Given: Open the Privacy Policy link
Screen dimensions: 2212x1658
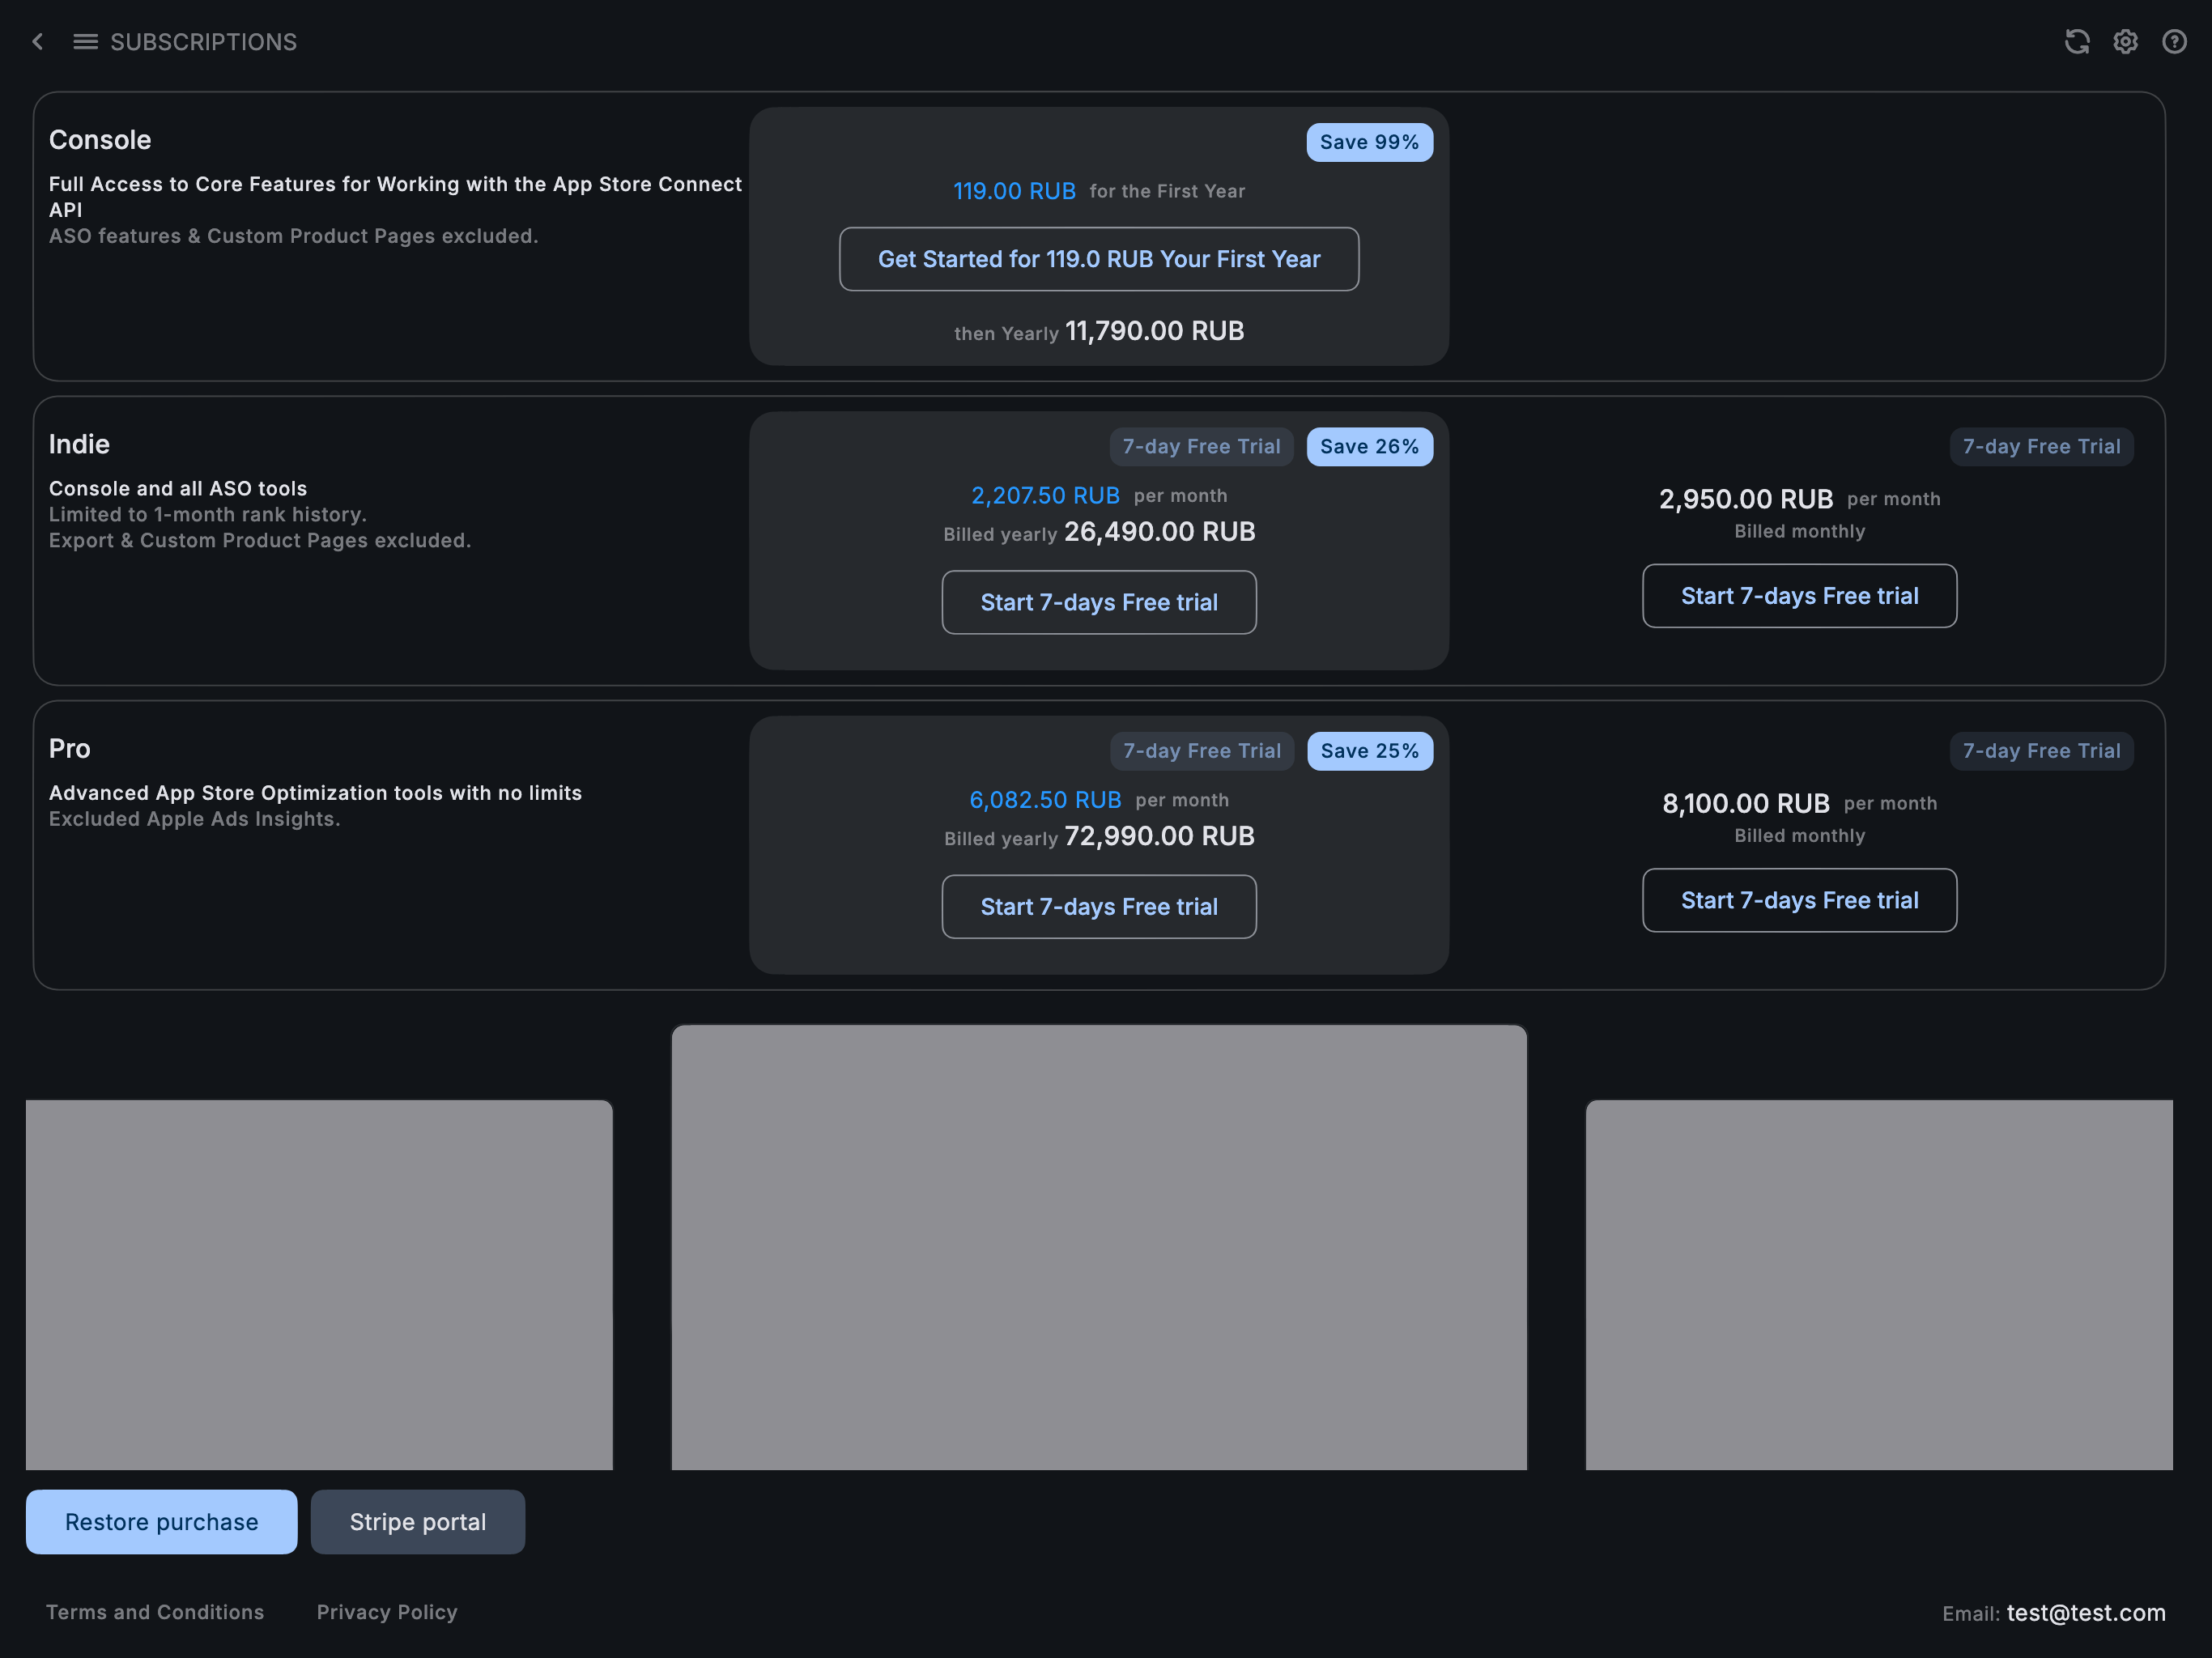Looking at the screenshot, I should point(387,1612).
